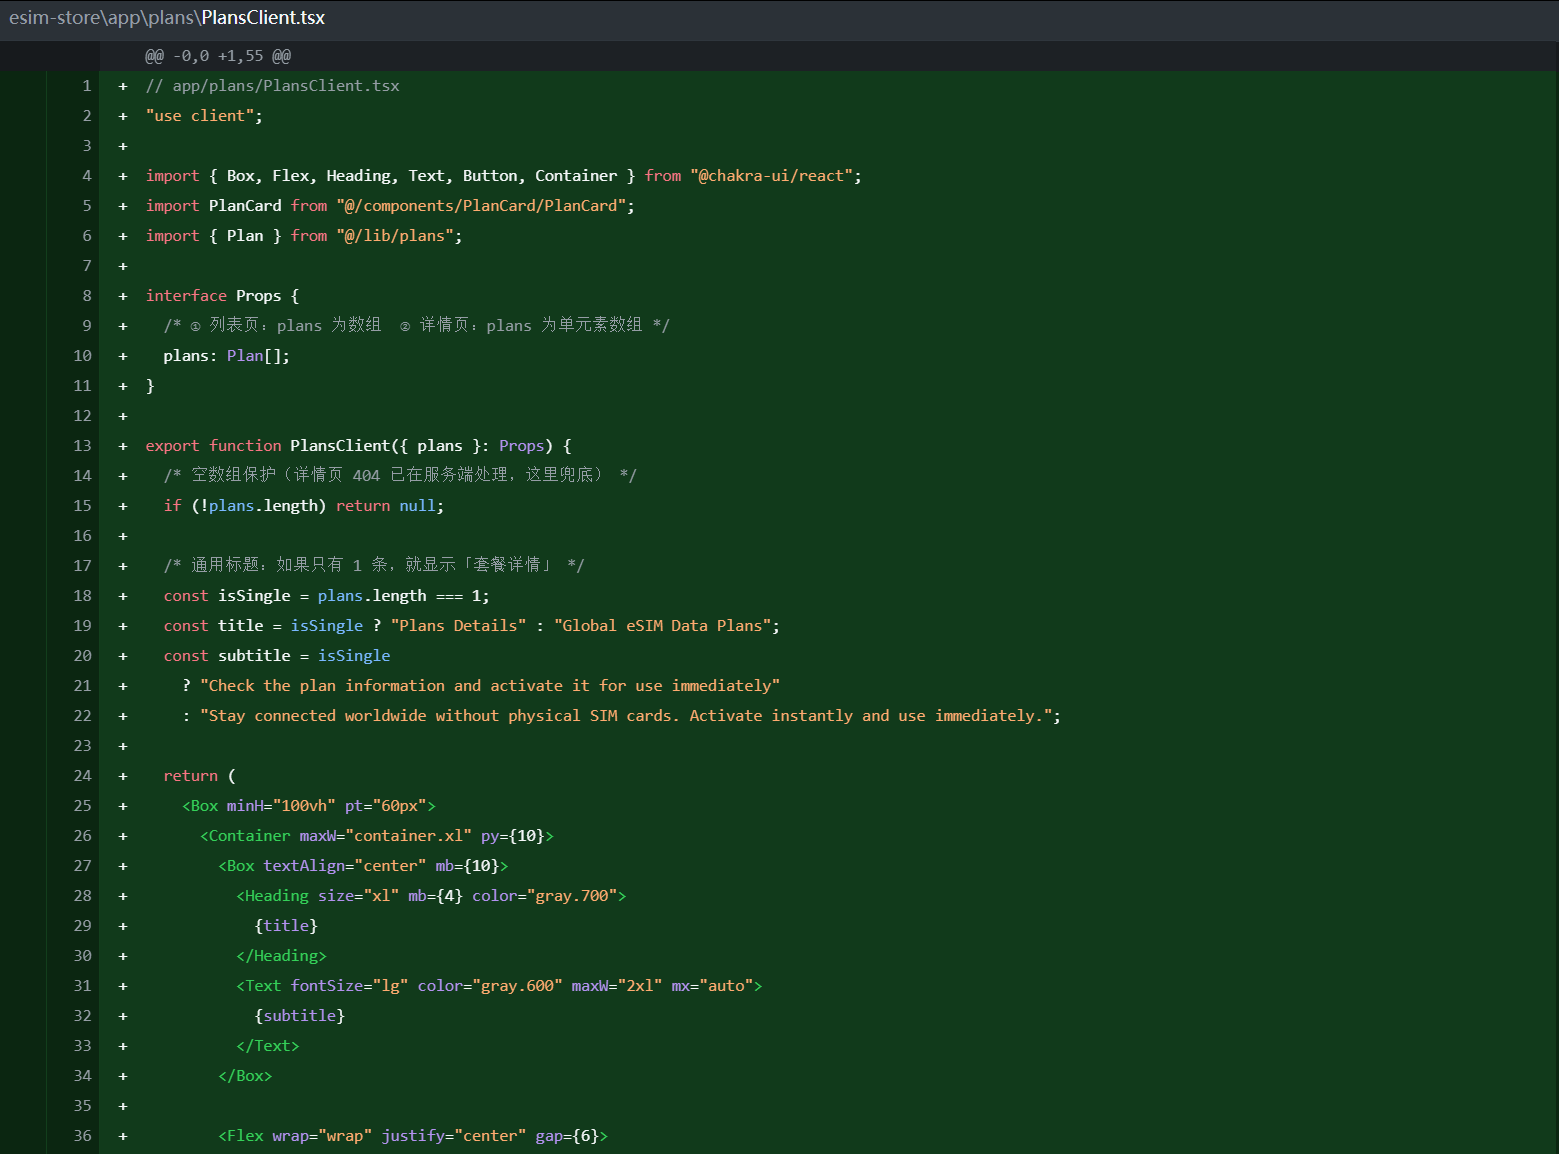The width and height of the screenshot is (1559, 1154).
Task: Click the Box minH="100vh" tag line
Action: point(309,806)
